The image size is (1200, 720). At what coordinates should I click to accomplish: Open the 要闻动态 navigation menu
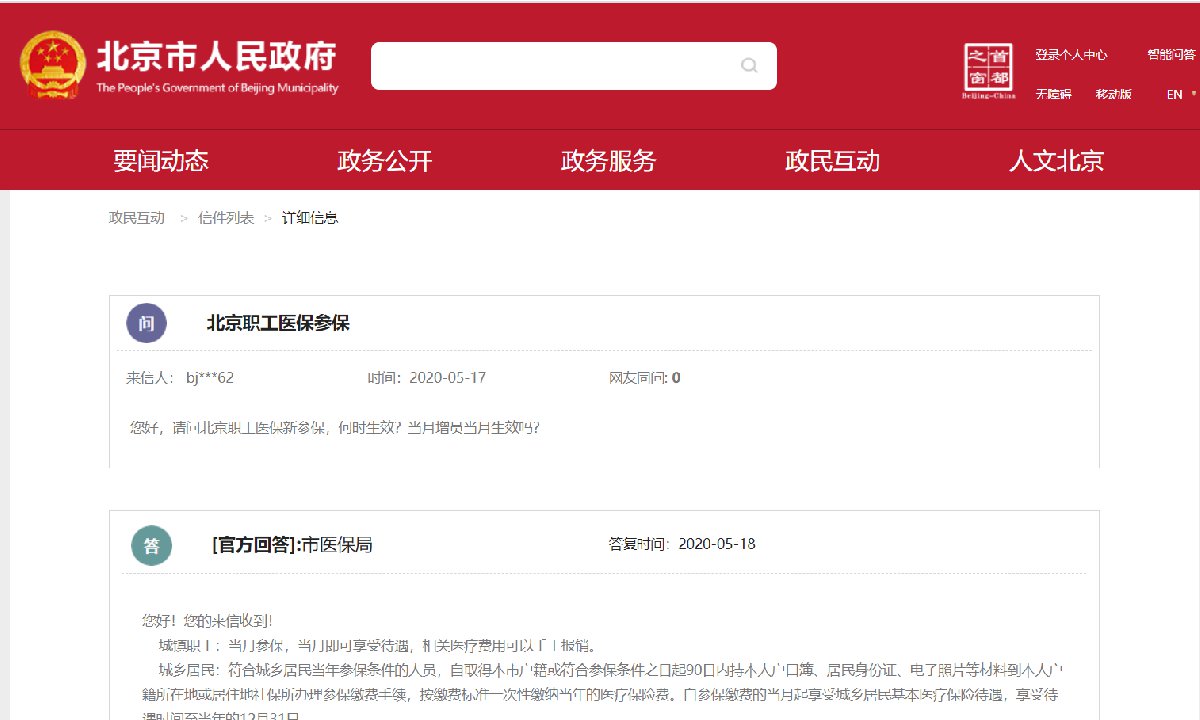(x=160, y=160)
